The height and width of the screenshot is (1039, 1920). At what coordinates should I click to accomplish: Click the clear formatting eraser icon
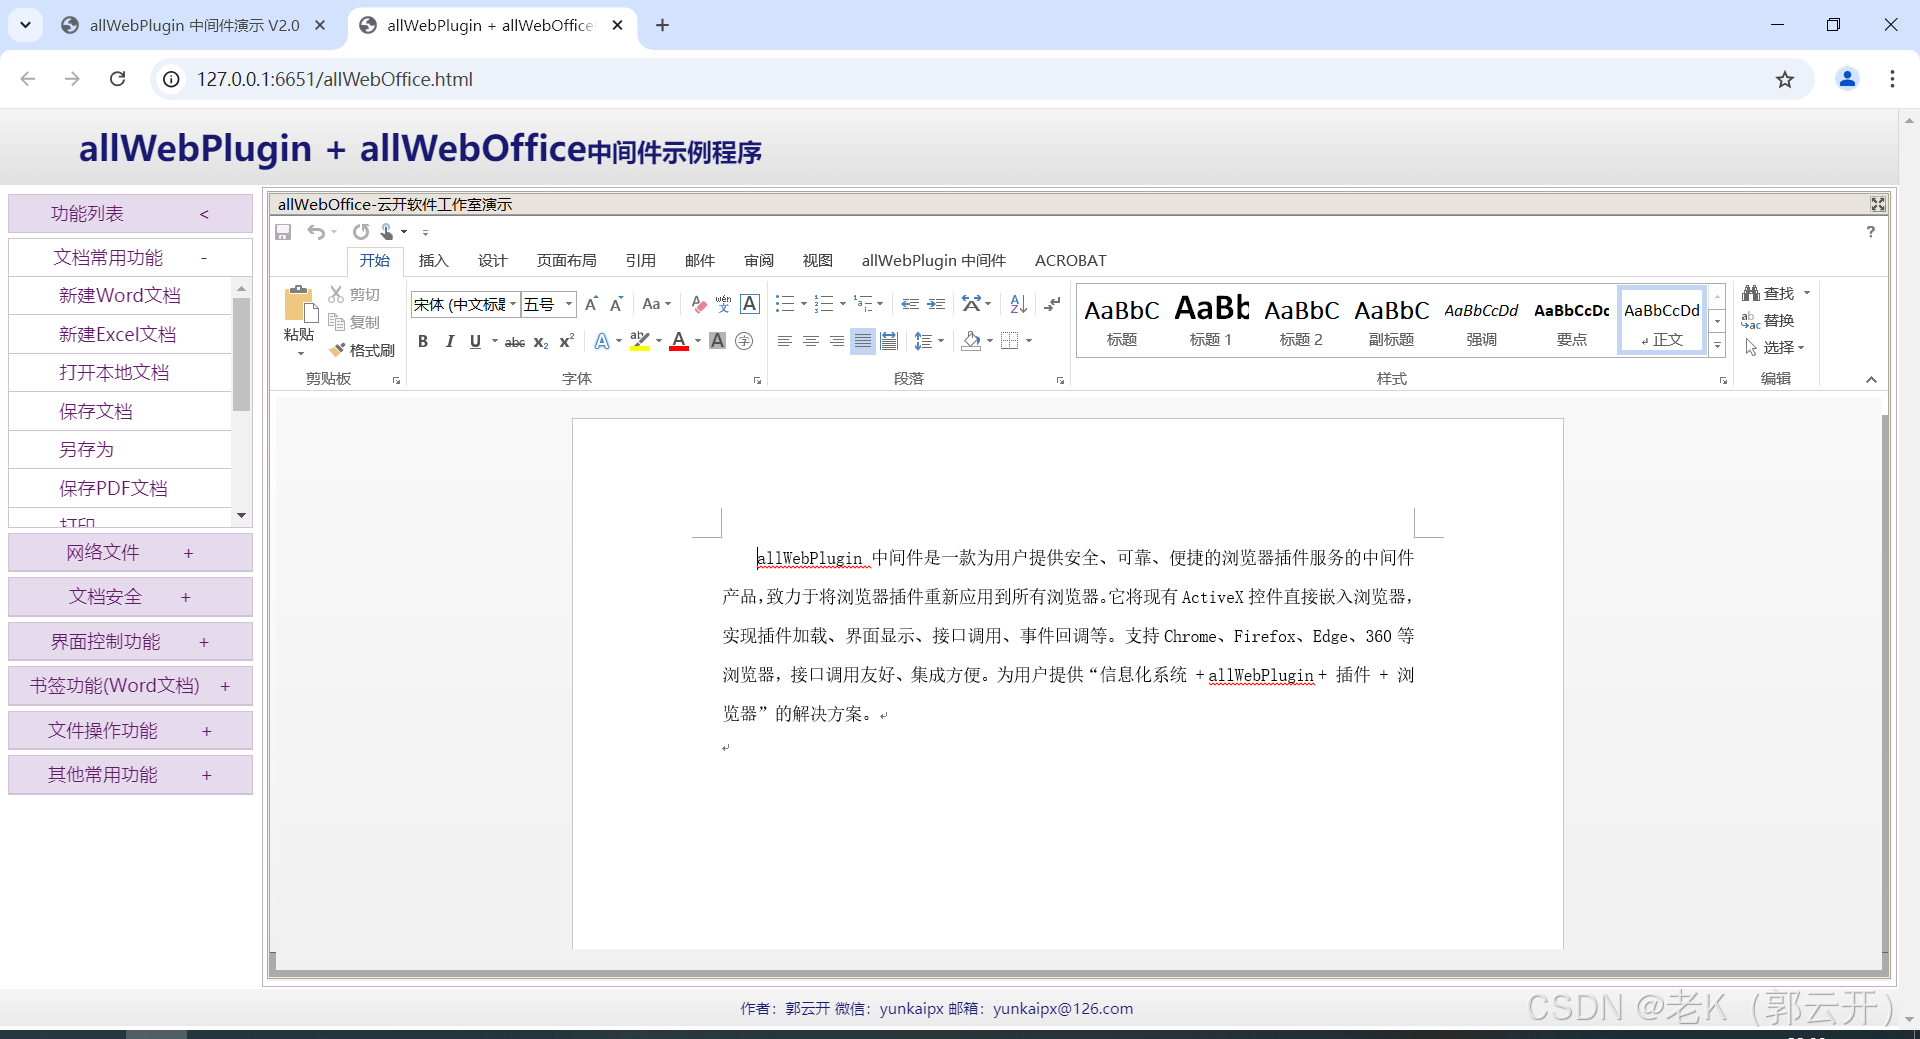699,304
